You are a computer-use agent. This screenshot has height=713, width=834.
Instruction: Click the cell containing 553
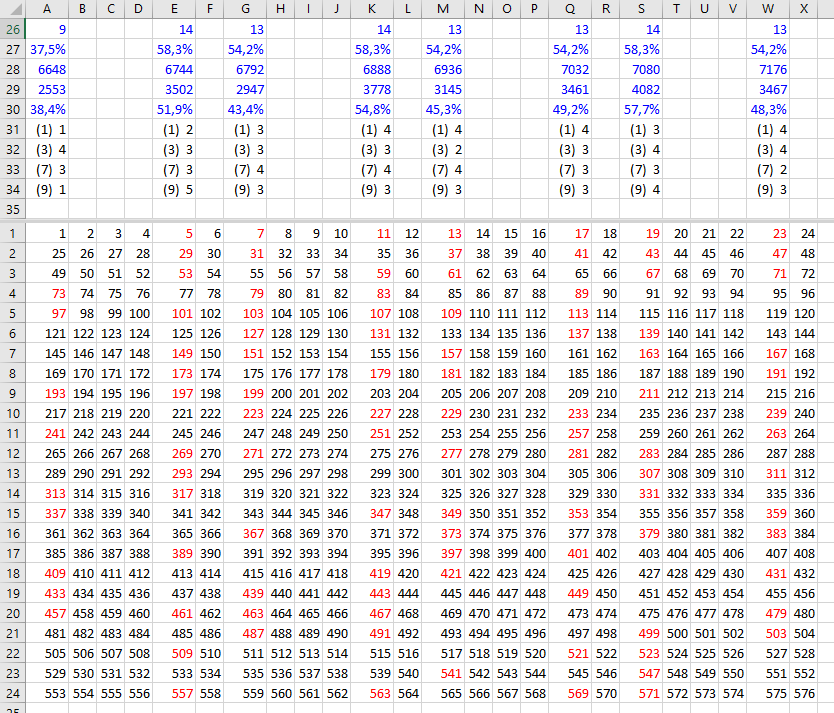click(x=47, y=693)
